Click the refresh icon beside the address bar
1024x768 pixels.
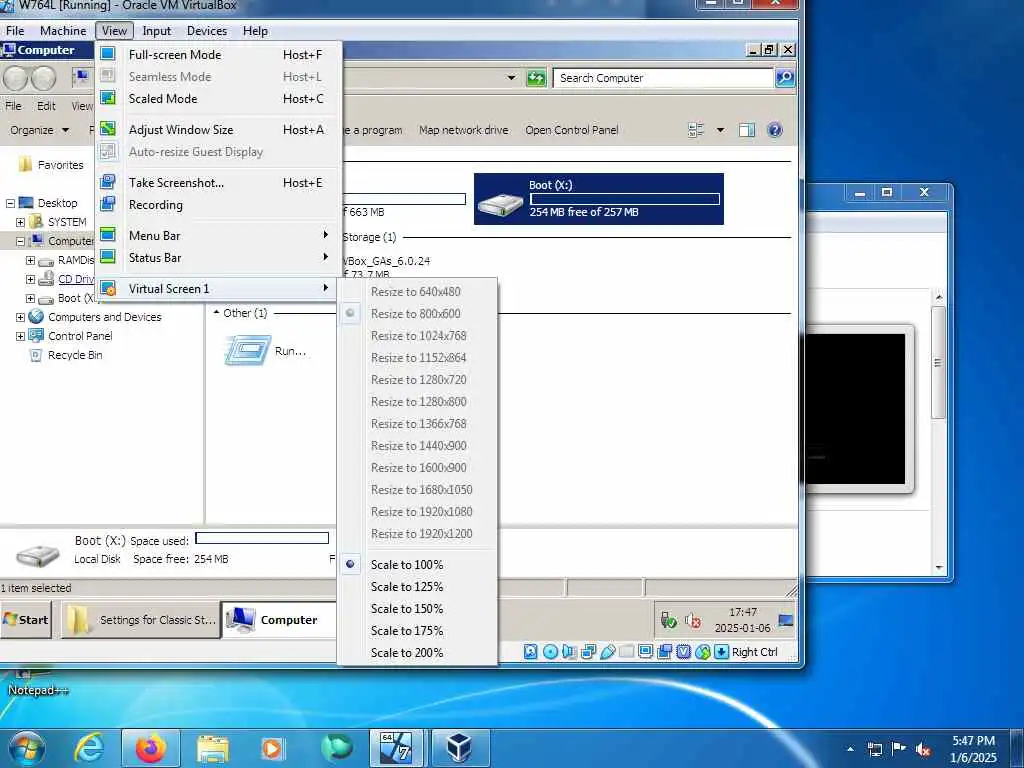pos(536,78)
